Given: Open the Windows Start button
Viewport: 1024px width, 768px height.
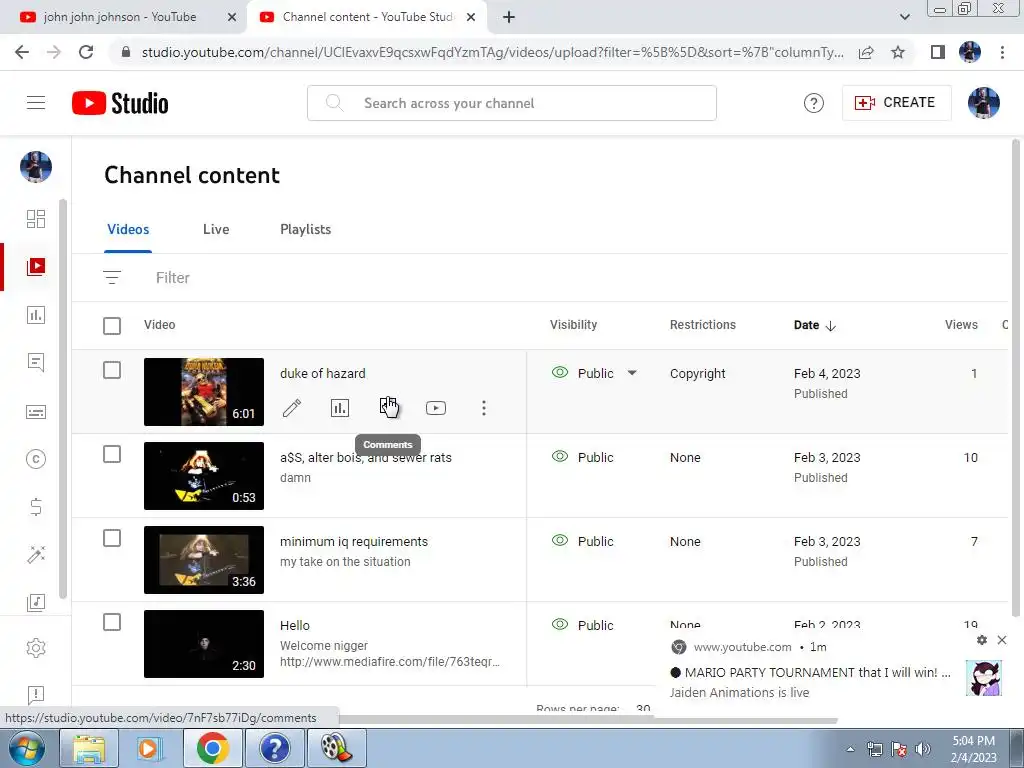Looking at the screenshot, I should [26, 748].
